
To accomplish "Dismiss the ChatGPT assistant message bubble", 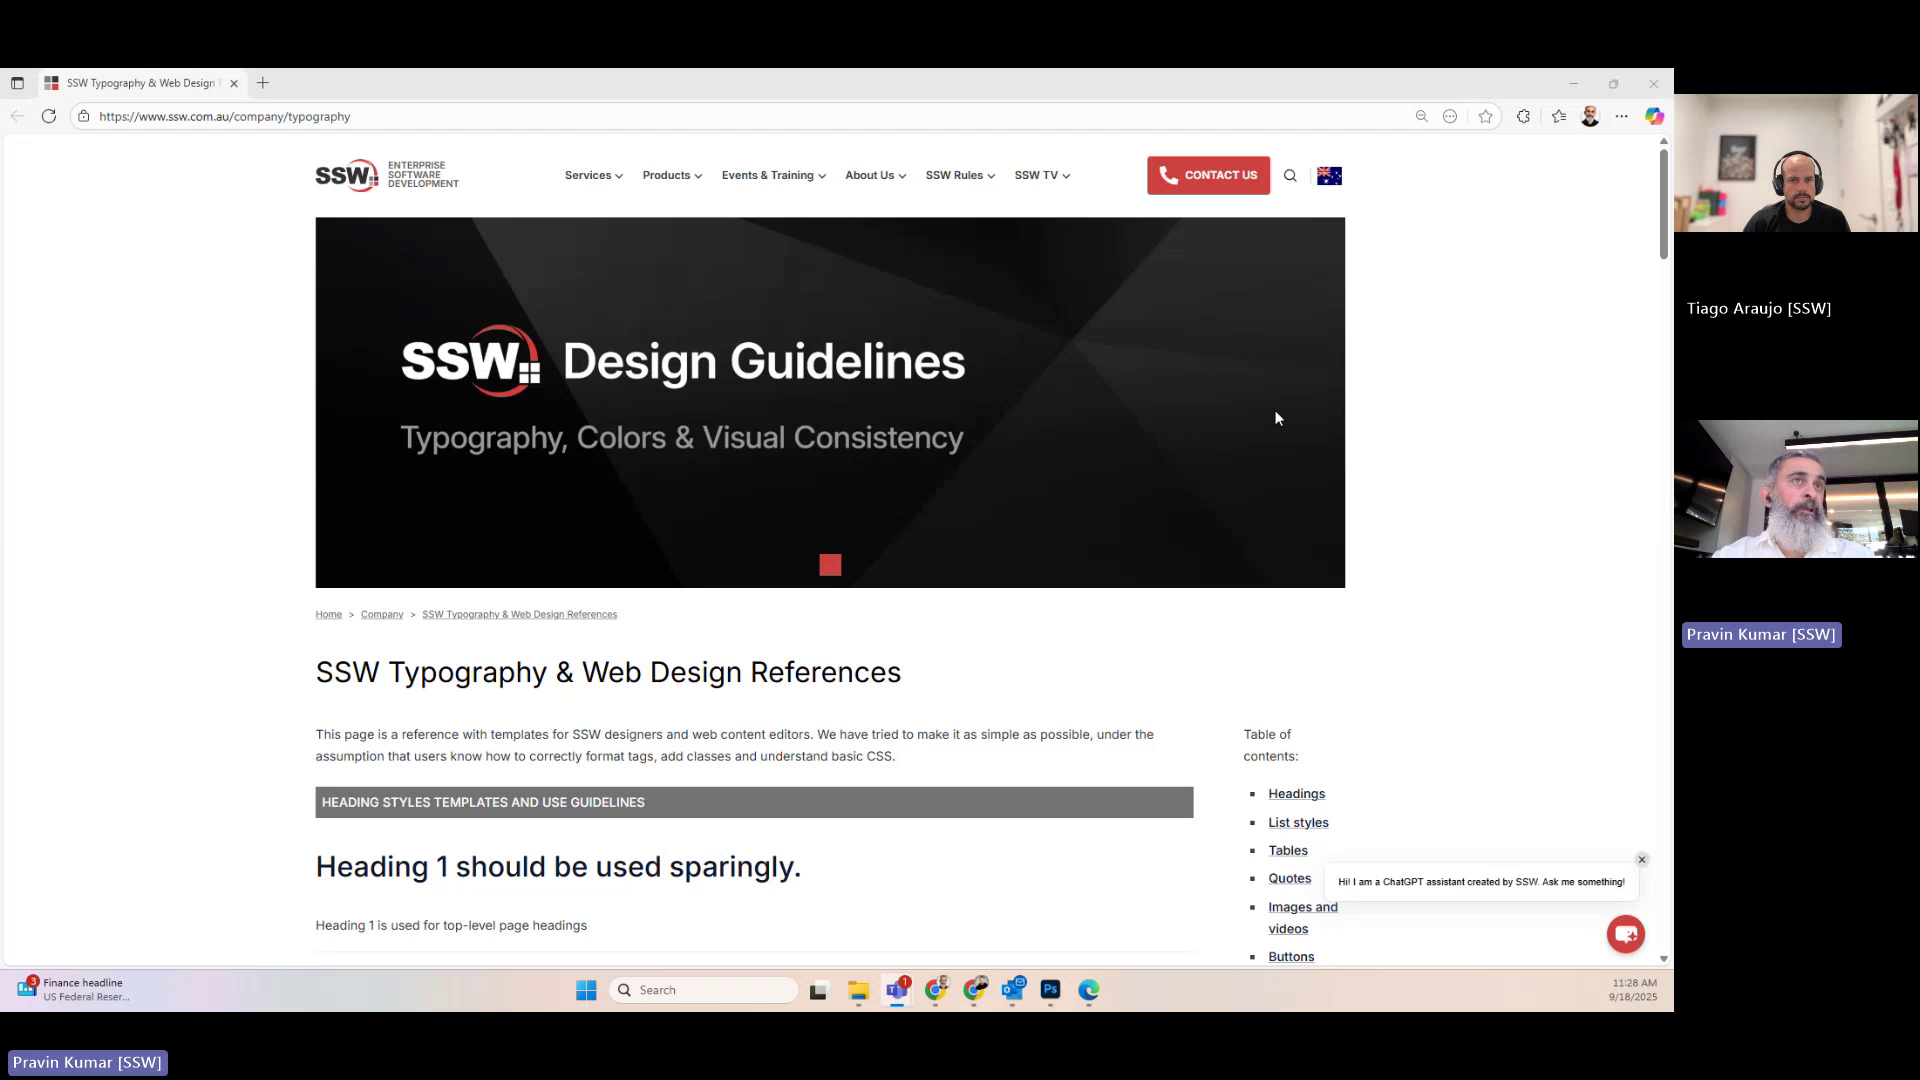I will [1641, 860].
